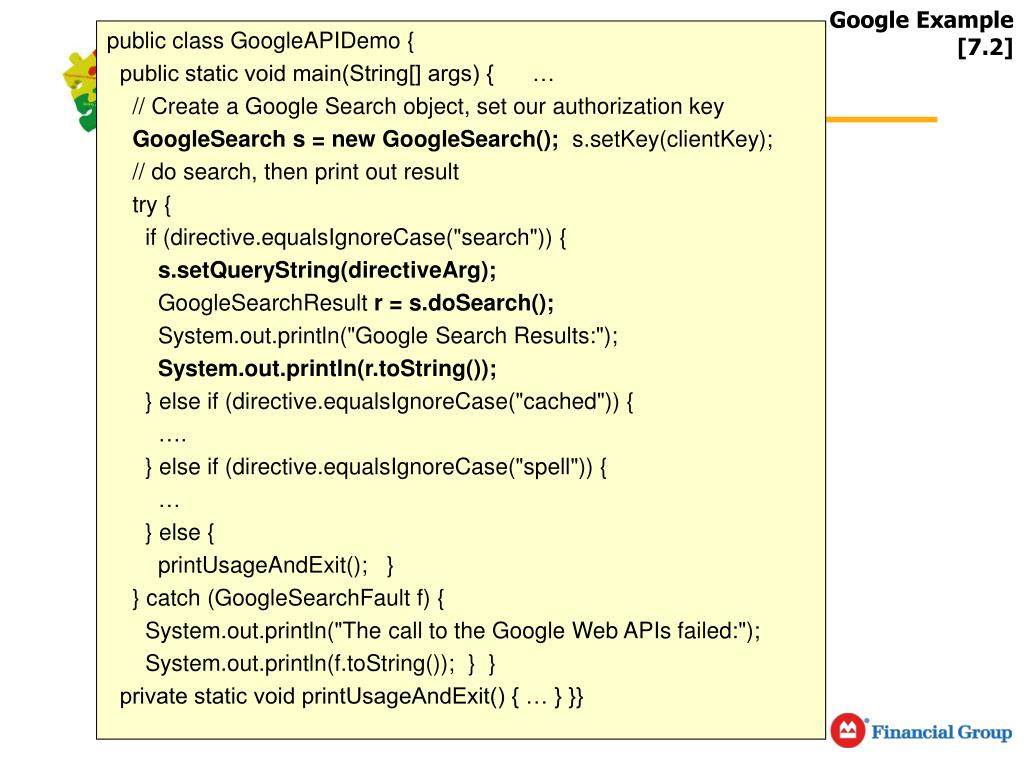Screen dimensions: 1024x768
Task: Click 'public static void main(String[] args) {'
Action: coord(306,74)
